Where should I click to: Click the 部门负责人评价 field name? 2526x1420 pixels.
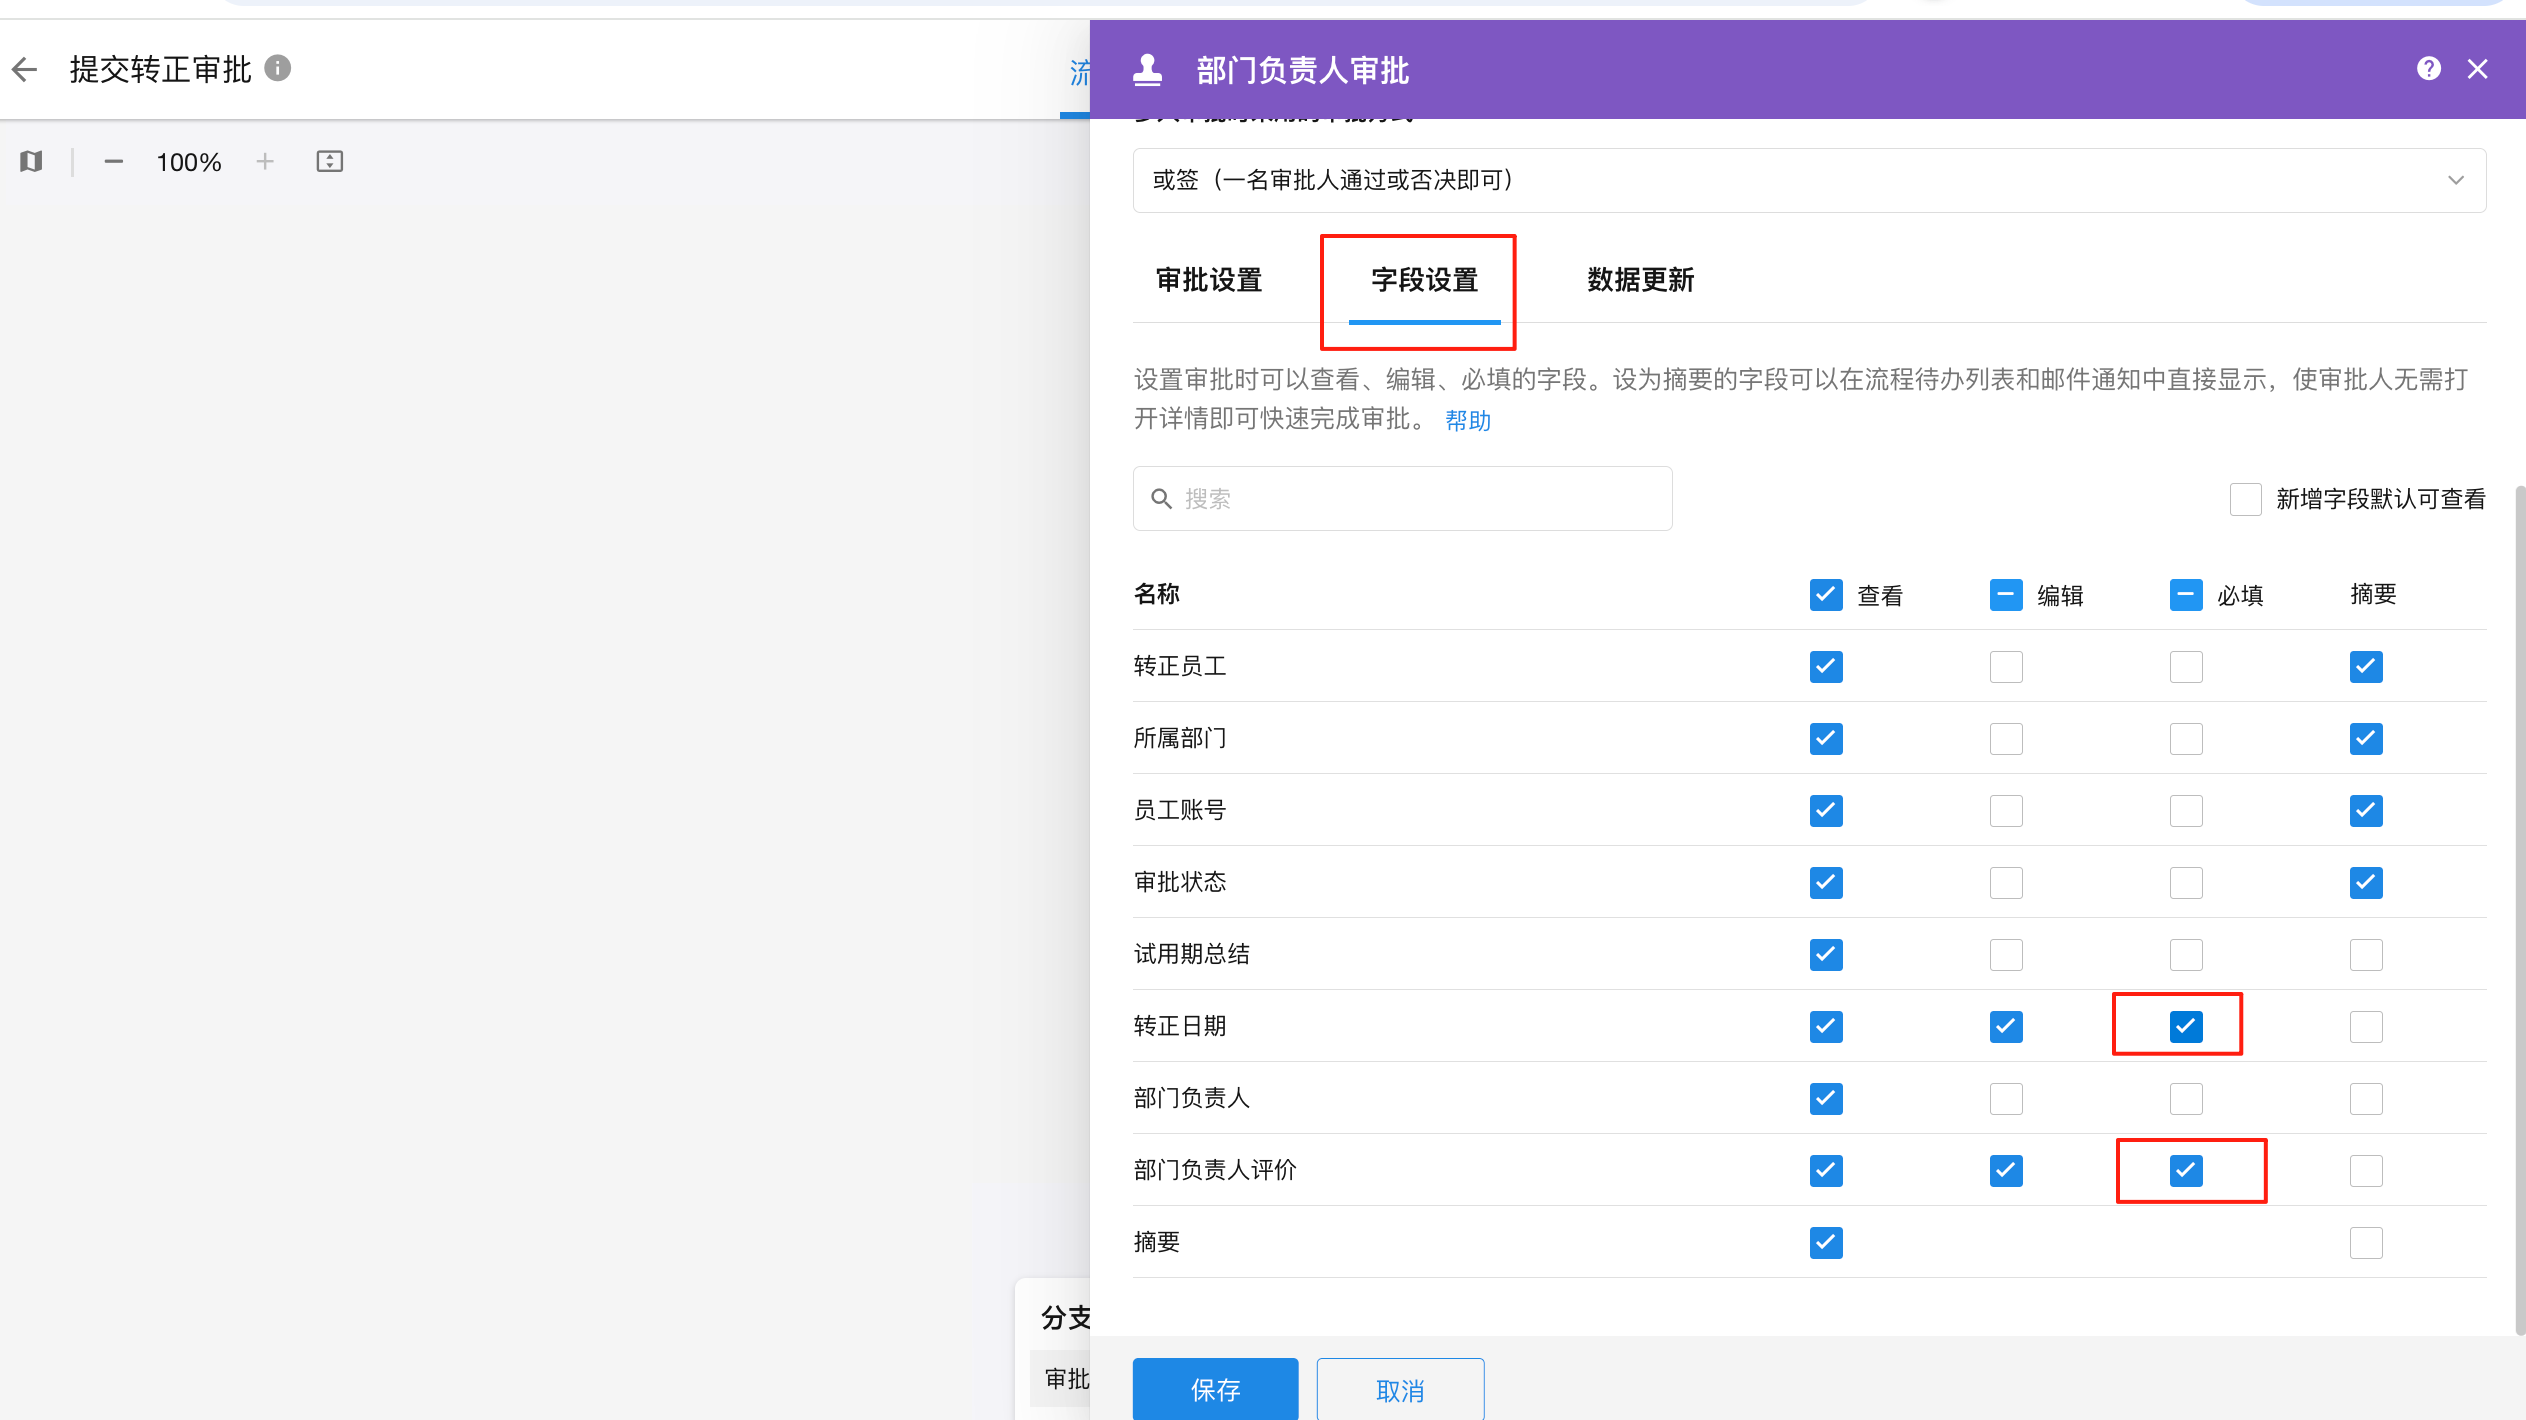pyautogui.click(x=1215, y=1170)
